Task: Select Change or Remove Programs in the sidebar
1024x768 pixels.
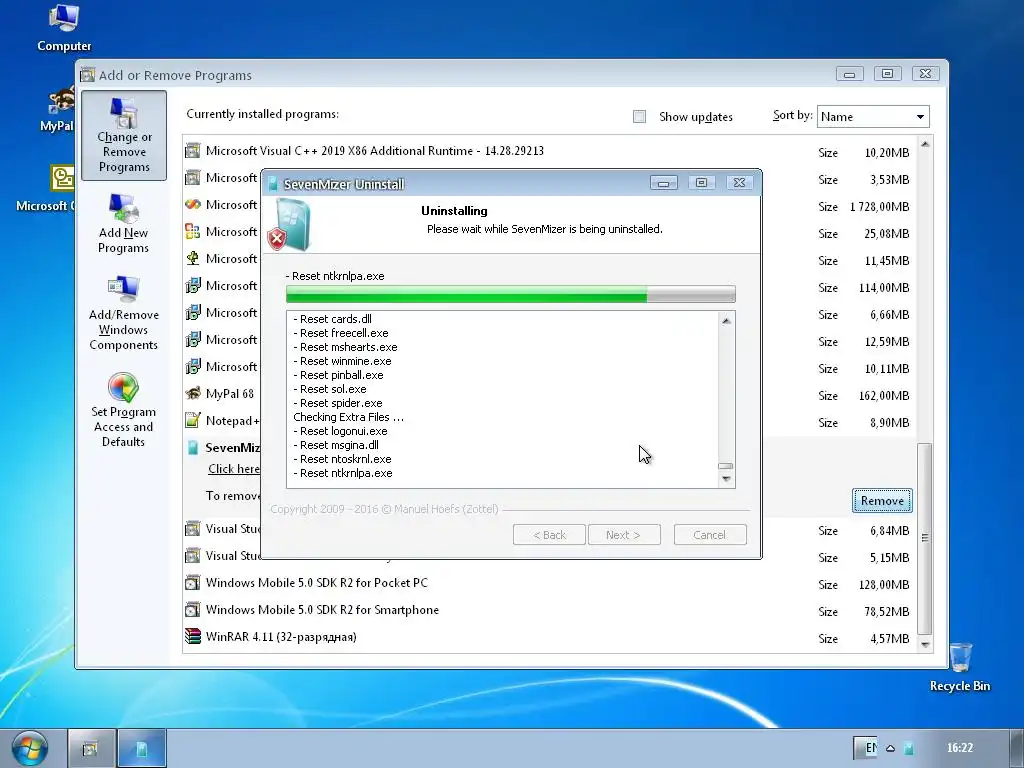Action: tap(124, 135)
